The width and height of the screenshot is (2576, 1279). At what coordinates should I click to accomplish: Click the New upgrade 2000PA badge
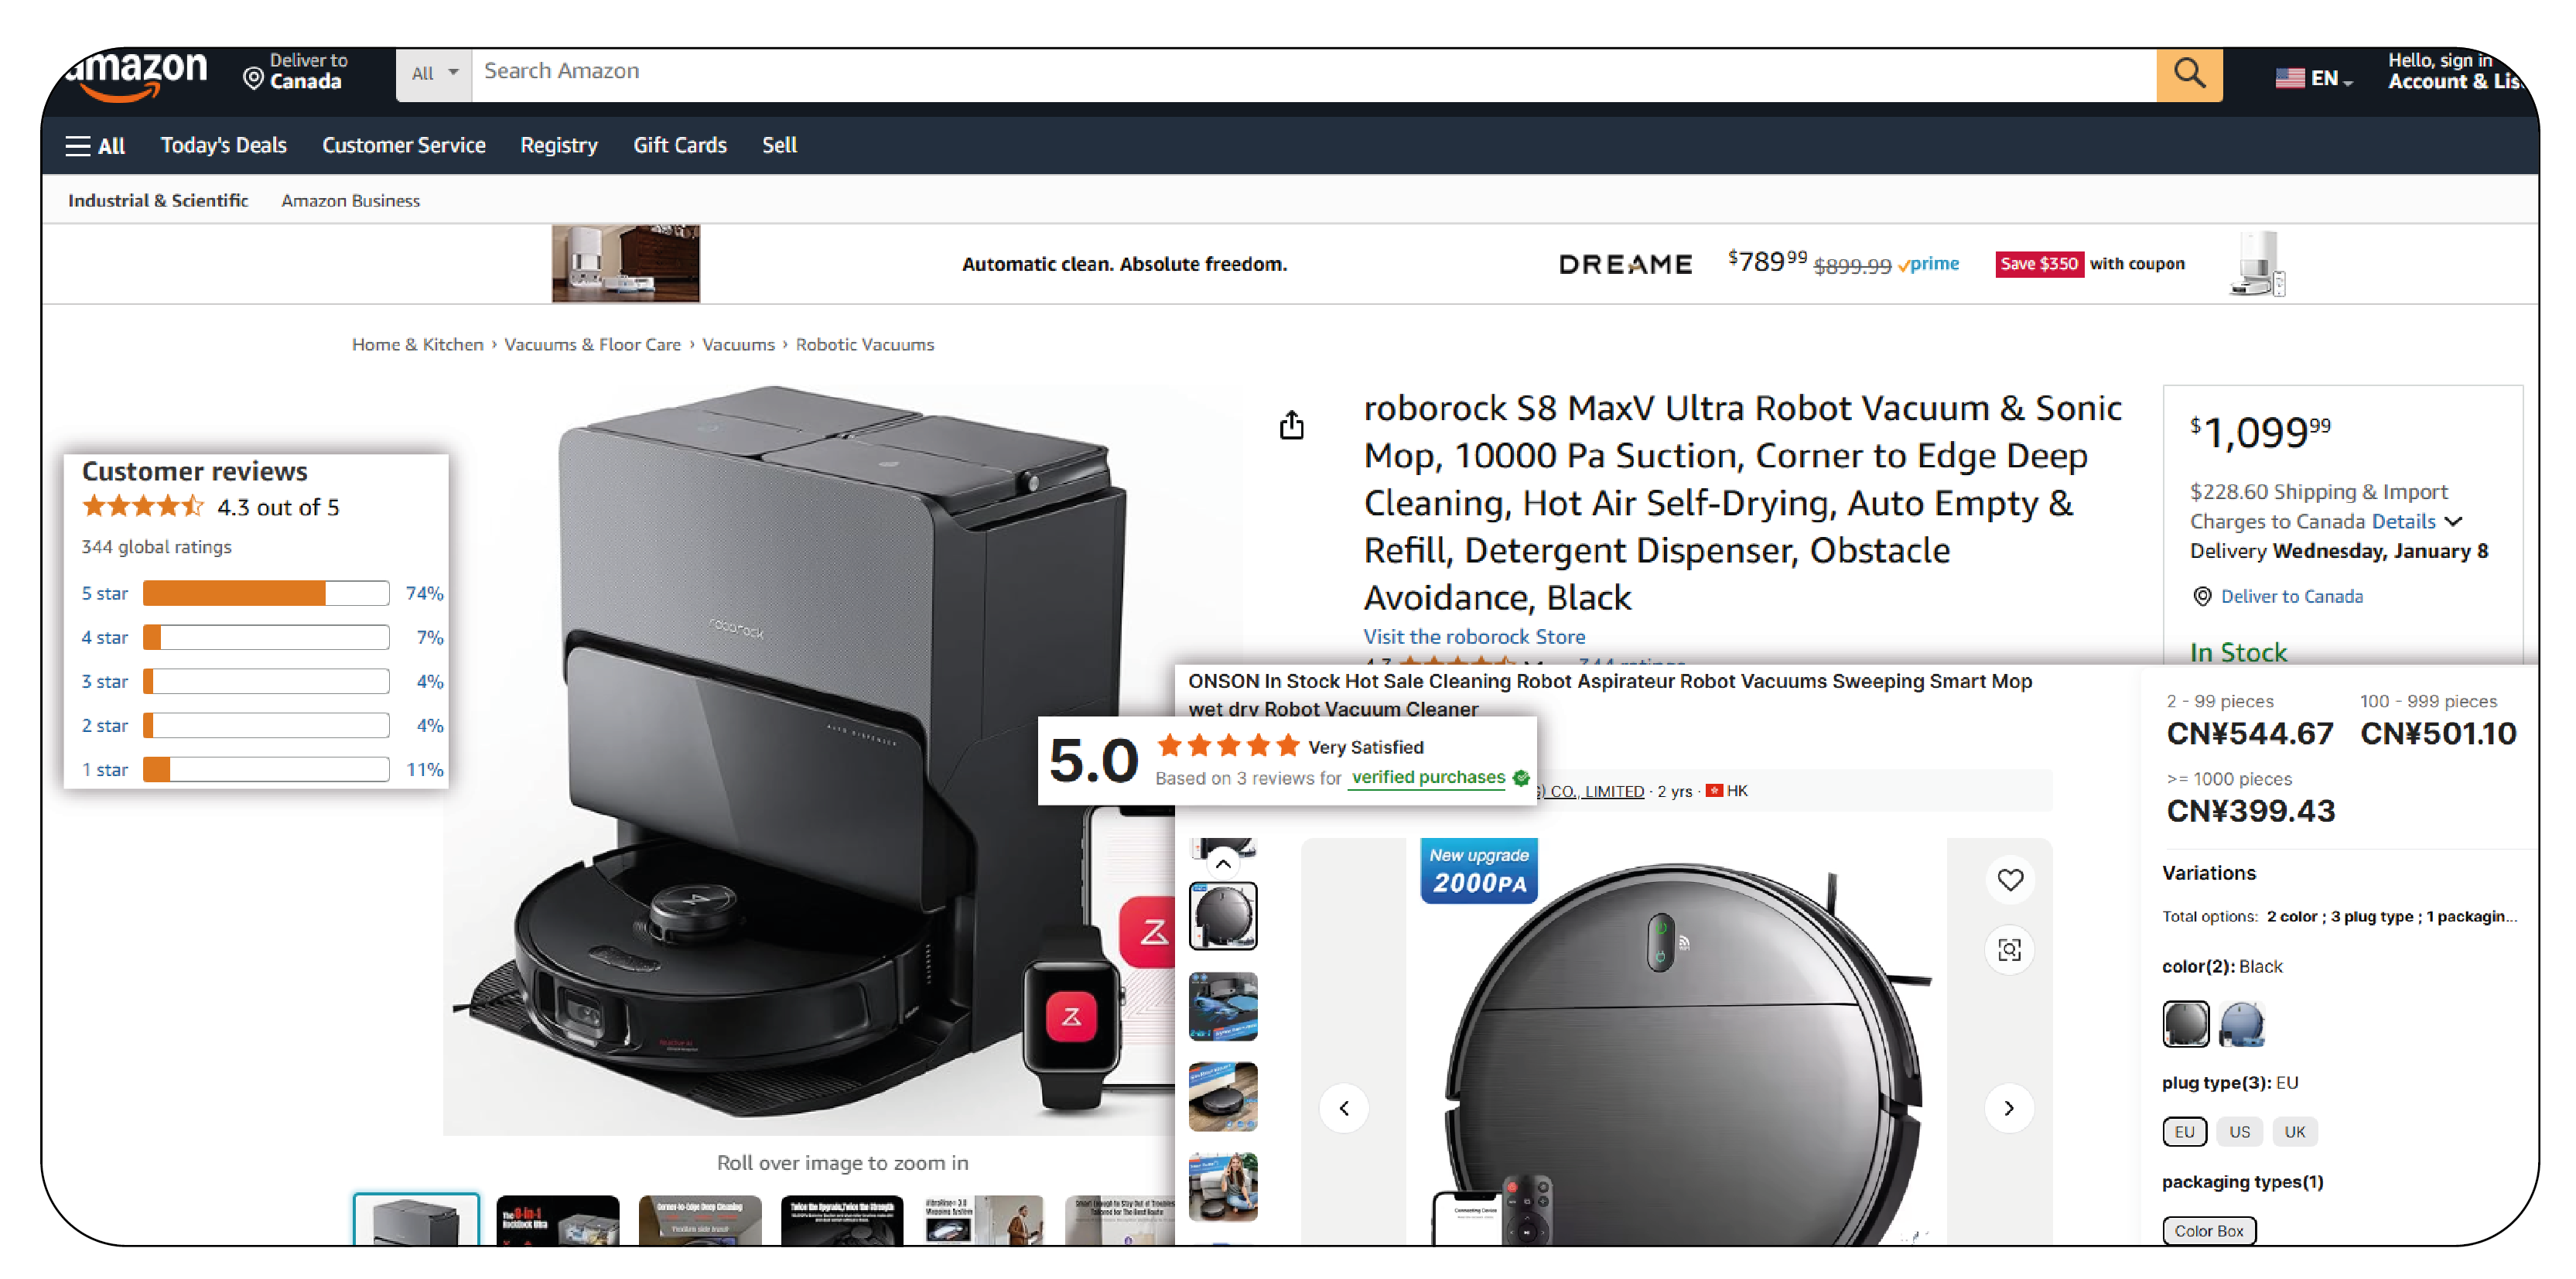tap(1478, 870)
